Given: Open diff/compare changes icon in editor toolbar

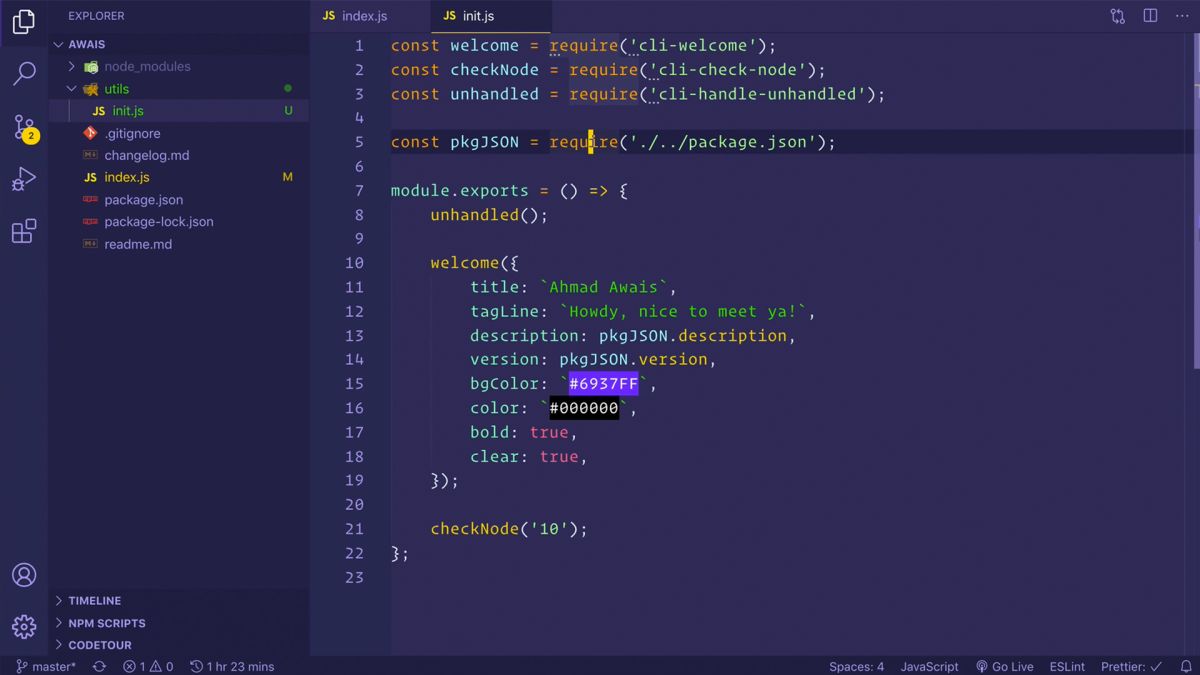Looking at the screenshot, I should 1117,15.
